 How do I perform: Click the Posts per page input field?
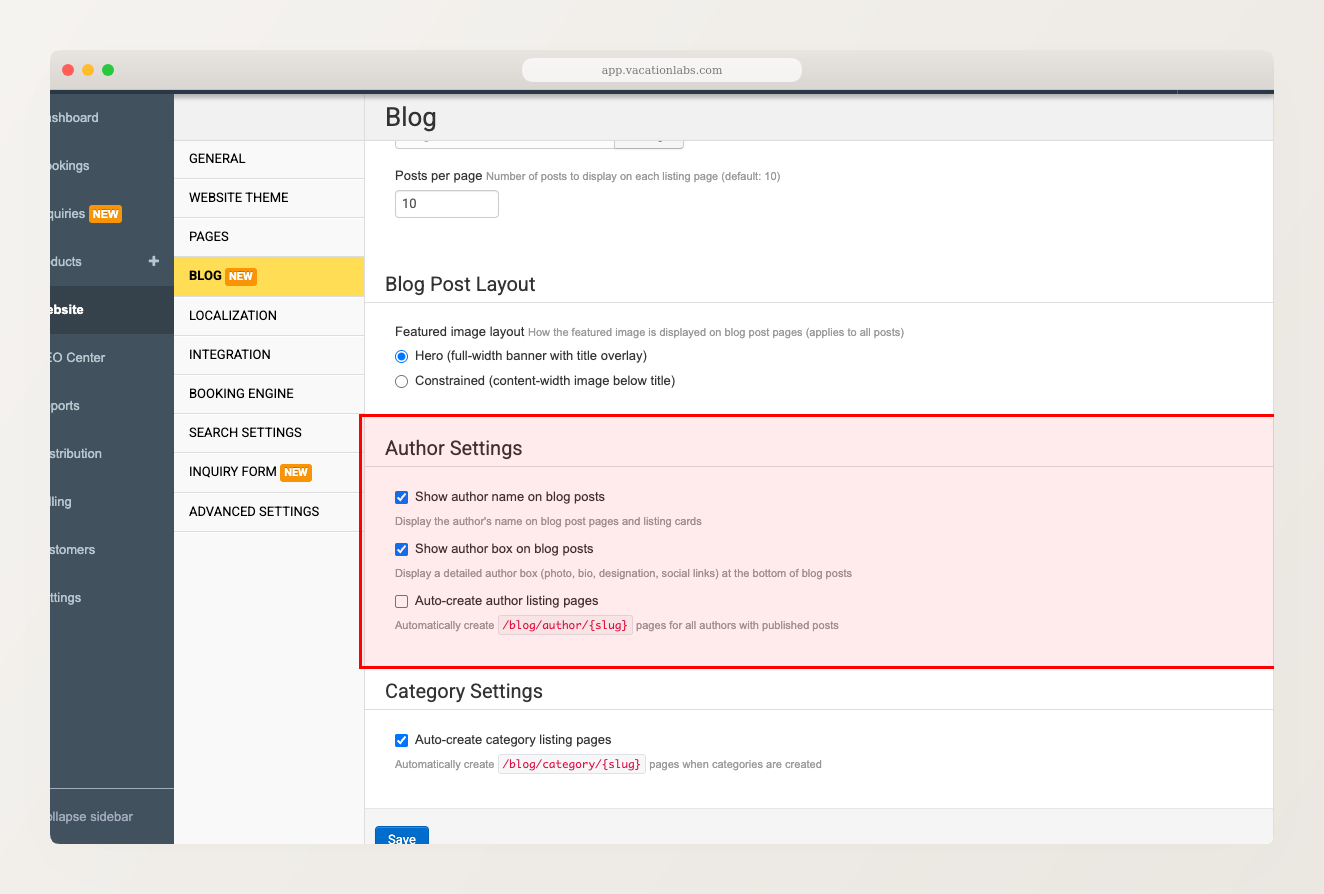click(446, 203)
